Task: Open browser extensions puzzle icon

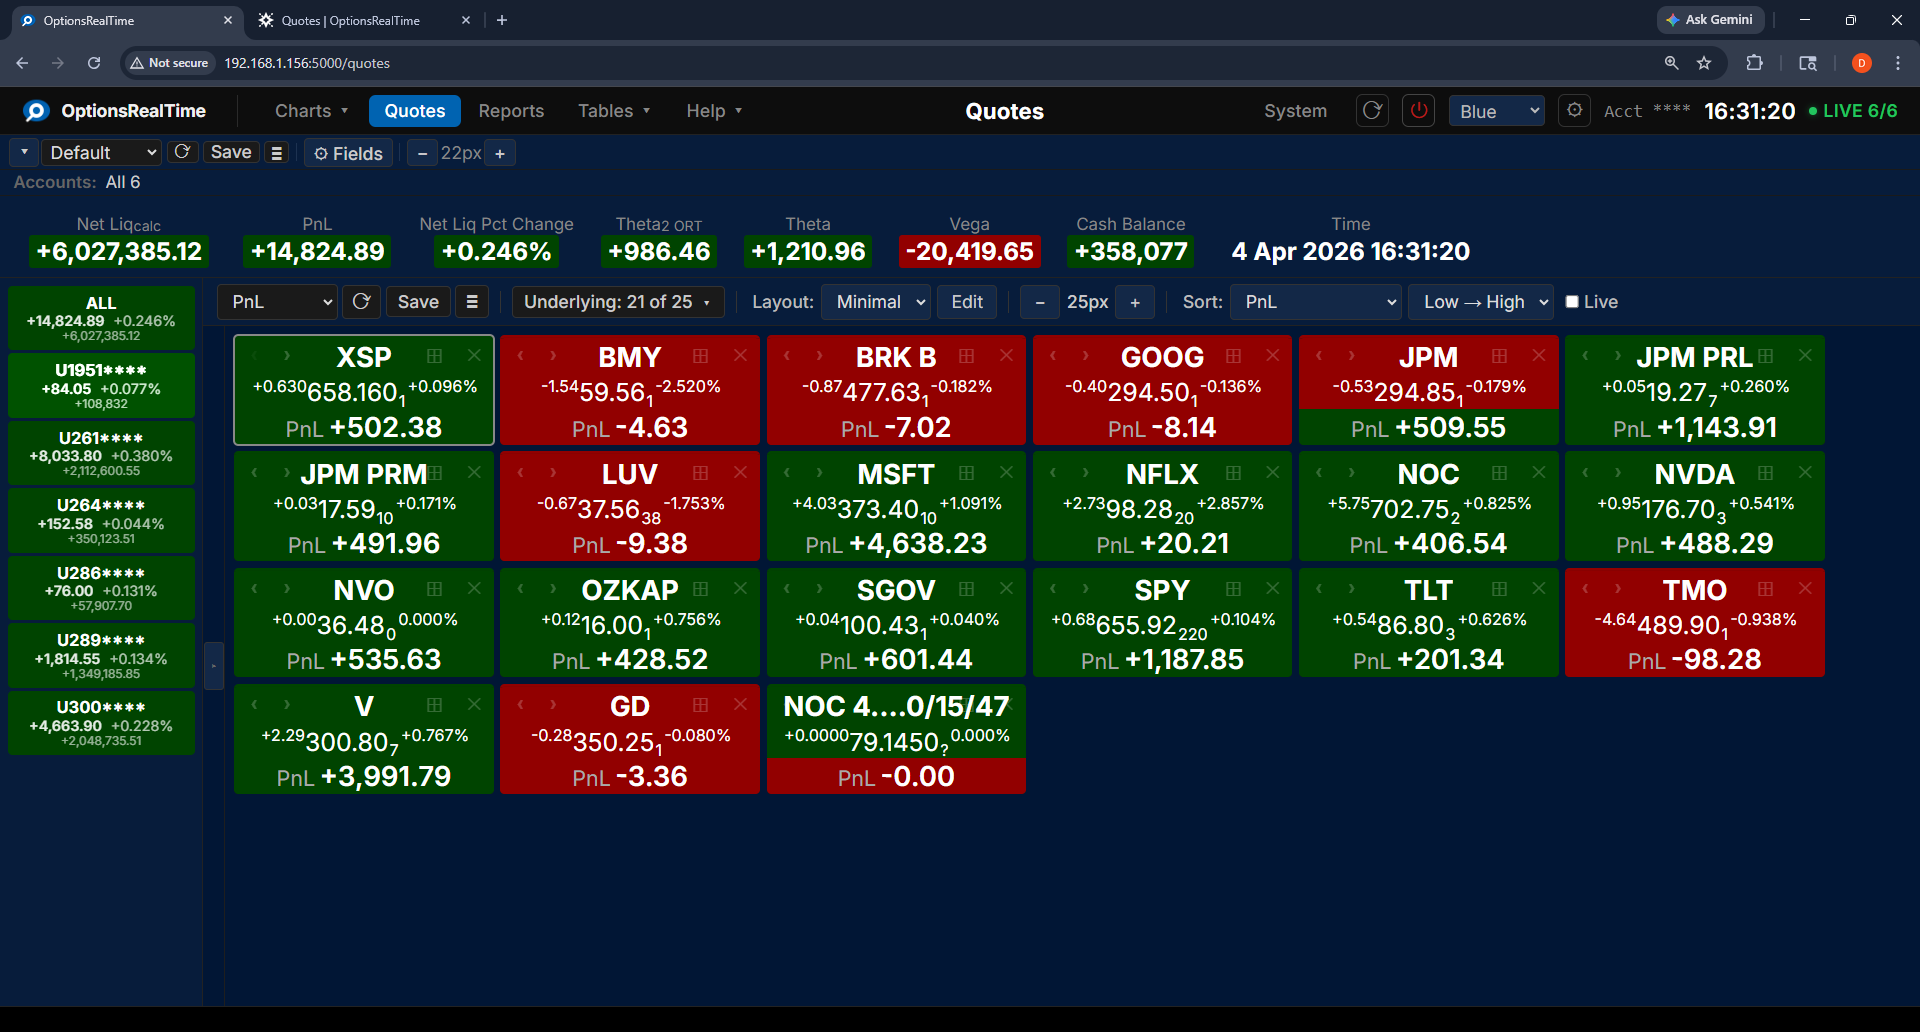Action: (1754, 63)
